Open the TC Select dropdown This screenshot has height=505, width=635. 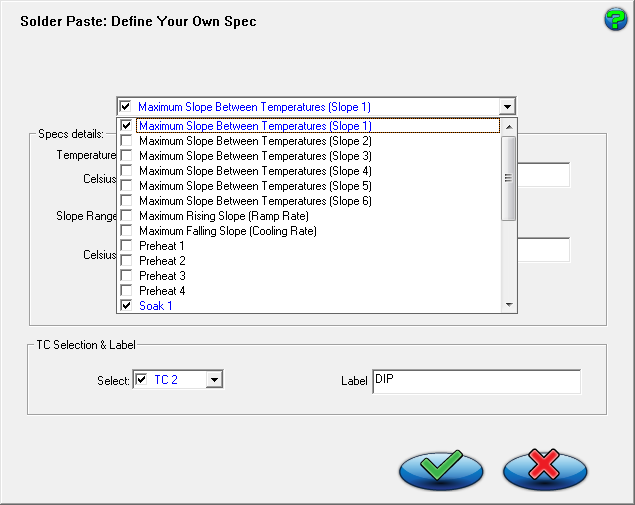(213, 380)
